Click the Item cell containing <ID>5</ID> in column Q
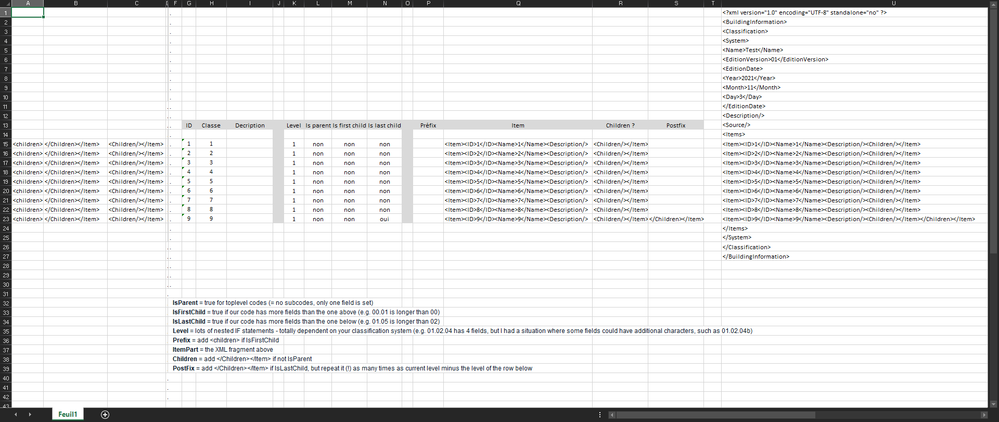Screen dimensions: 999x422 (x=518, y=182)
